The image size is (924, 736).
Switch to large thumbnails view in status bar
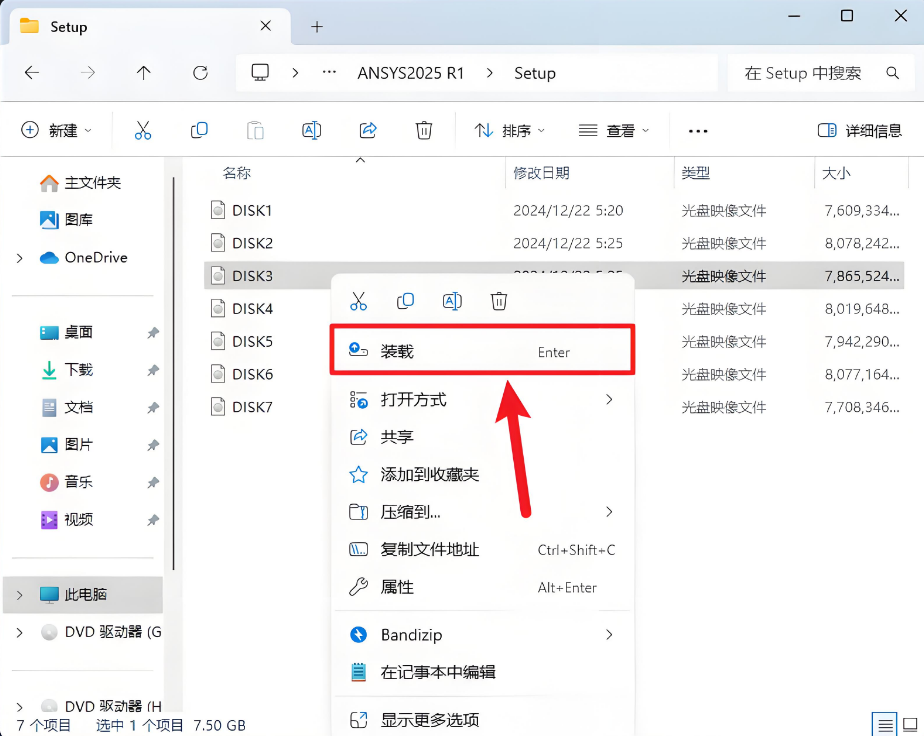[910, 725]
